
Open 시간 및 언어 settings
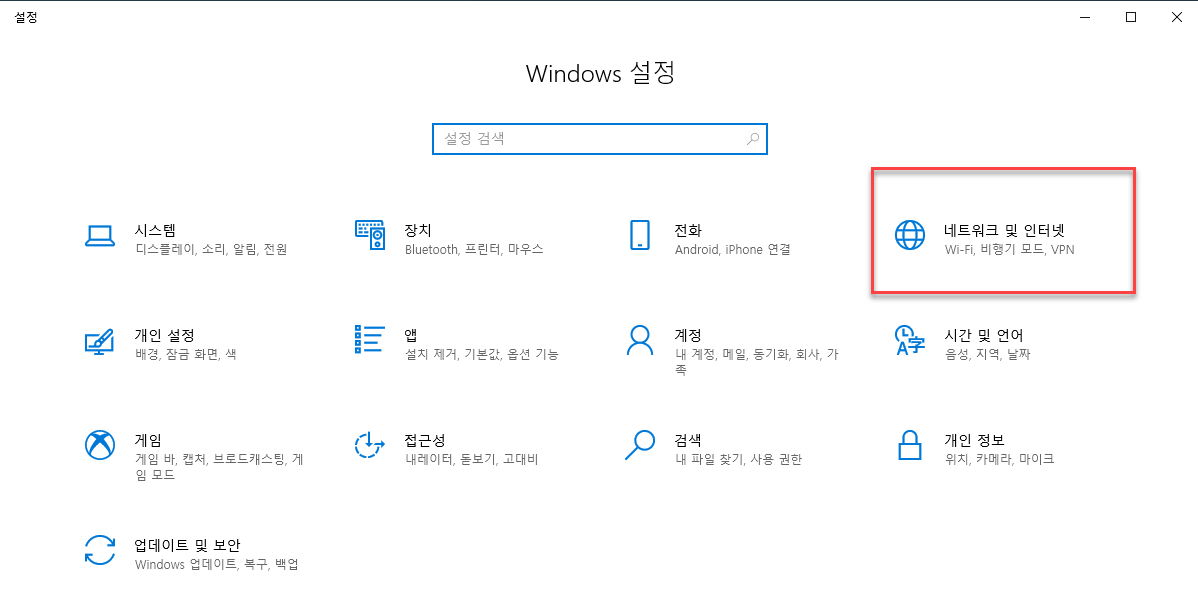tap(983, 335)
